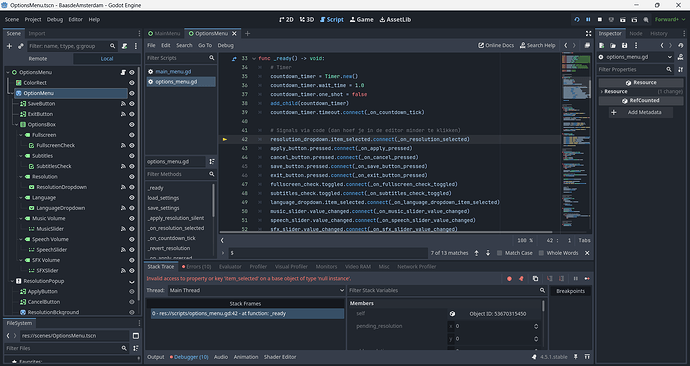This screenshot has width=690, height=366.
Task: Switch to the Errors (10) tab
Action: point(196,267)
